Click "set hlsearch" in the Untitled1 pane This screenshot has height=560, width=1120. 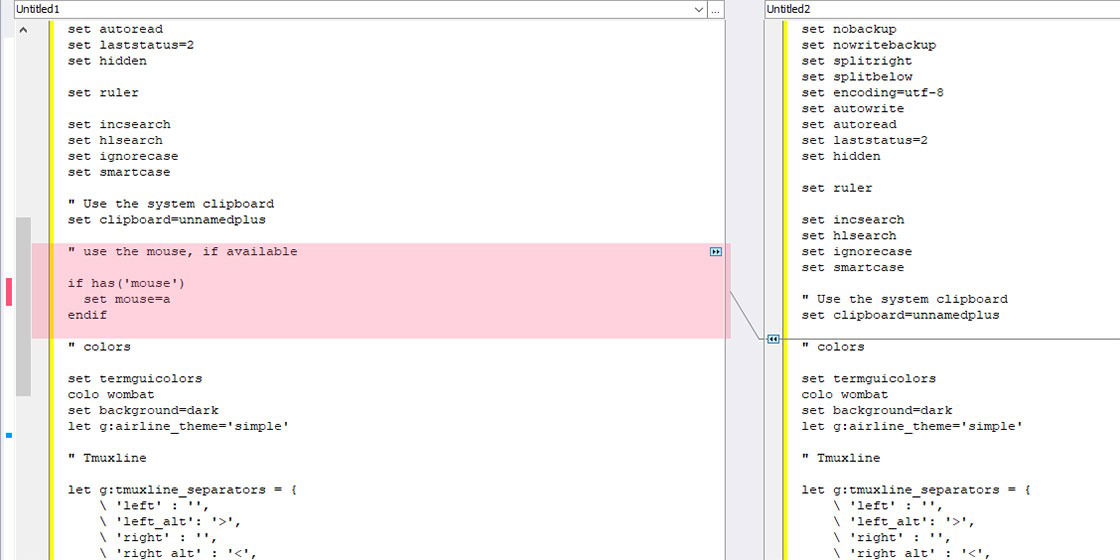(116, 140)
